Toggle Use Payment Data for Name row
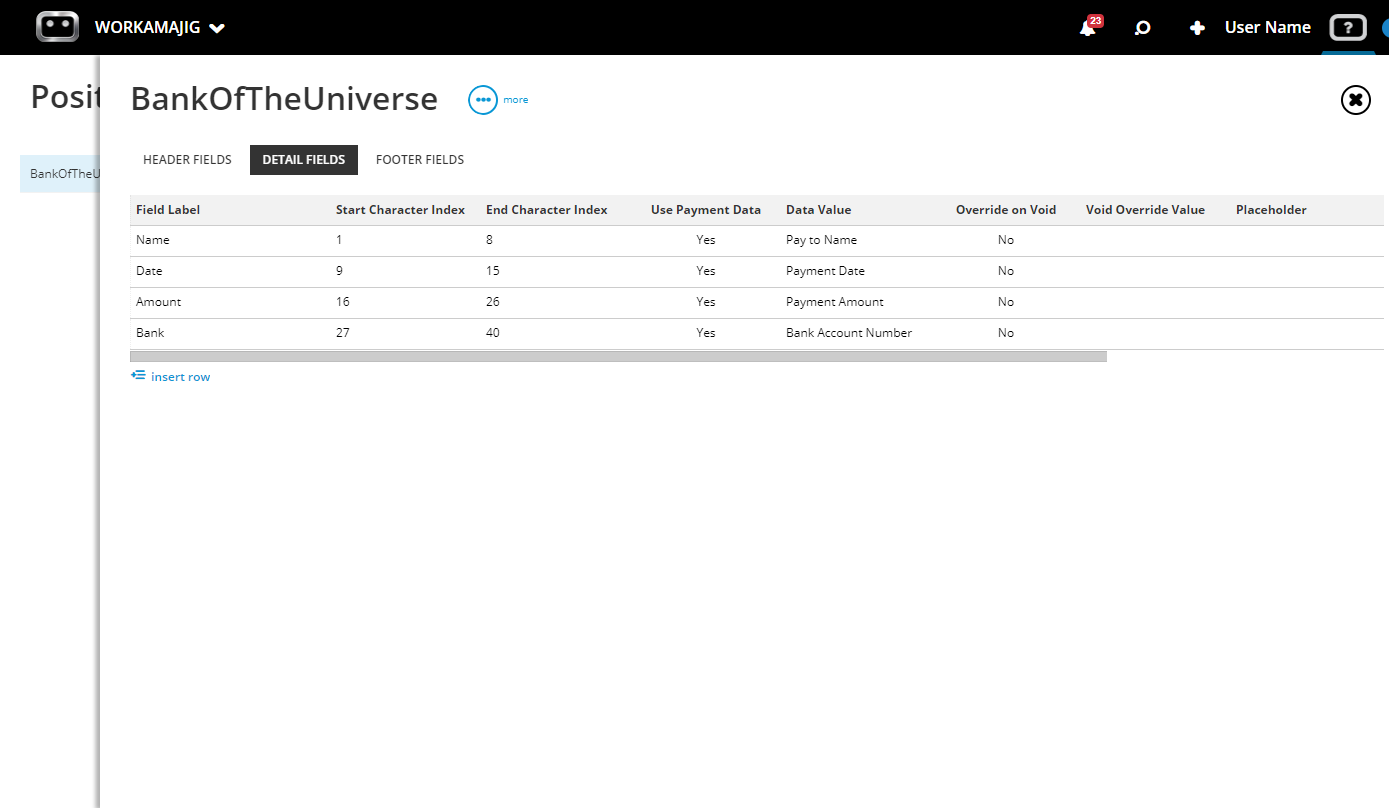 click(x=706, y=240)
